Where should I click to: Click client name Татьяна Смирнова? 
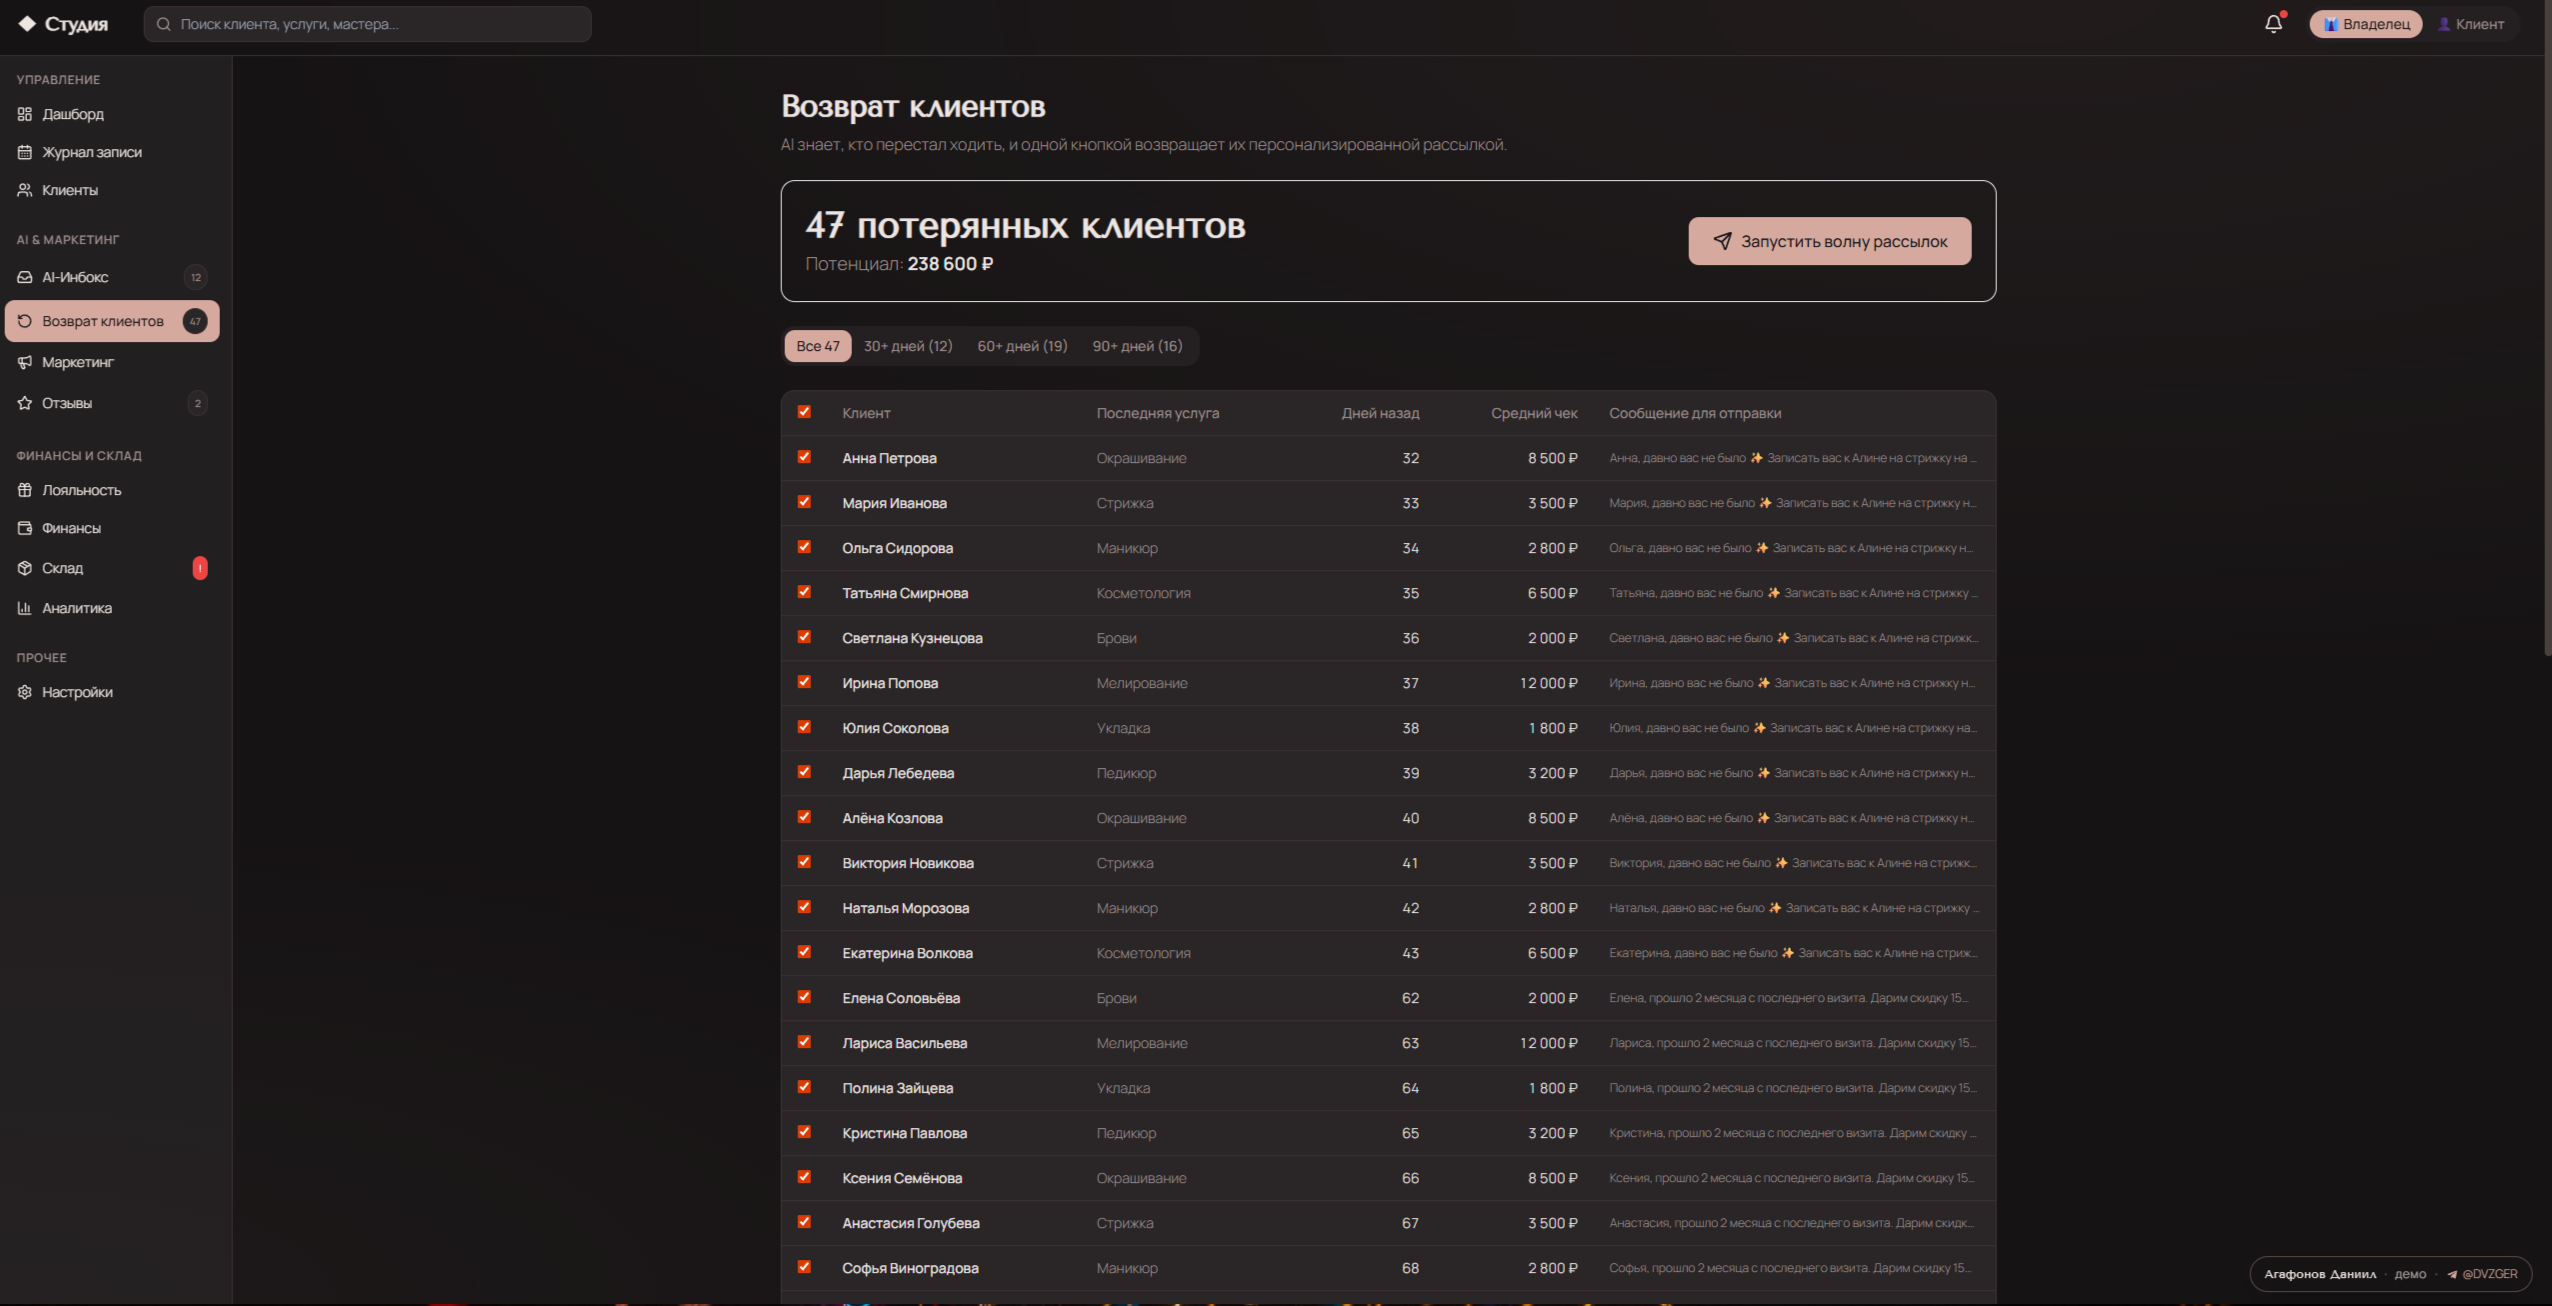[x=905, y=593]
